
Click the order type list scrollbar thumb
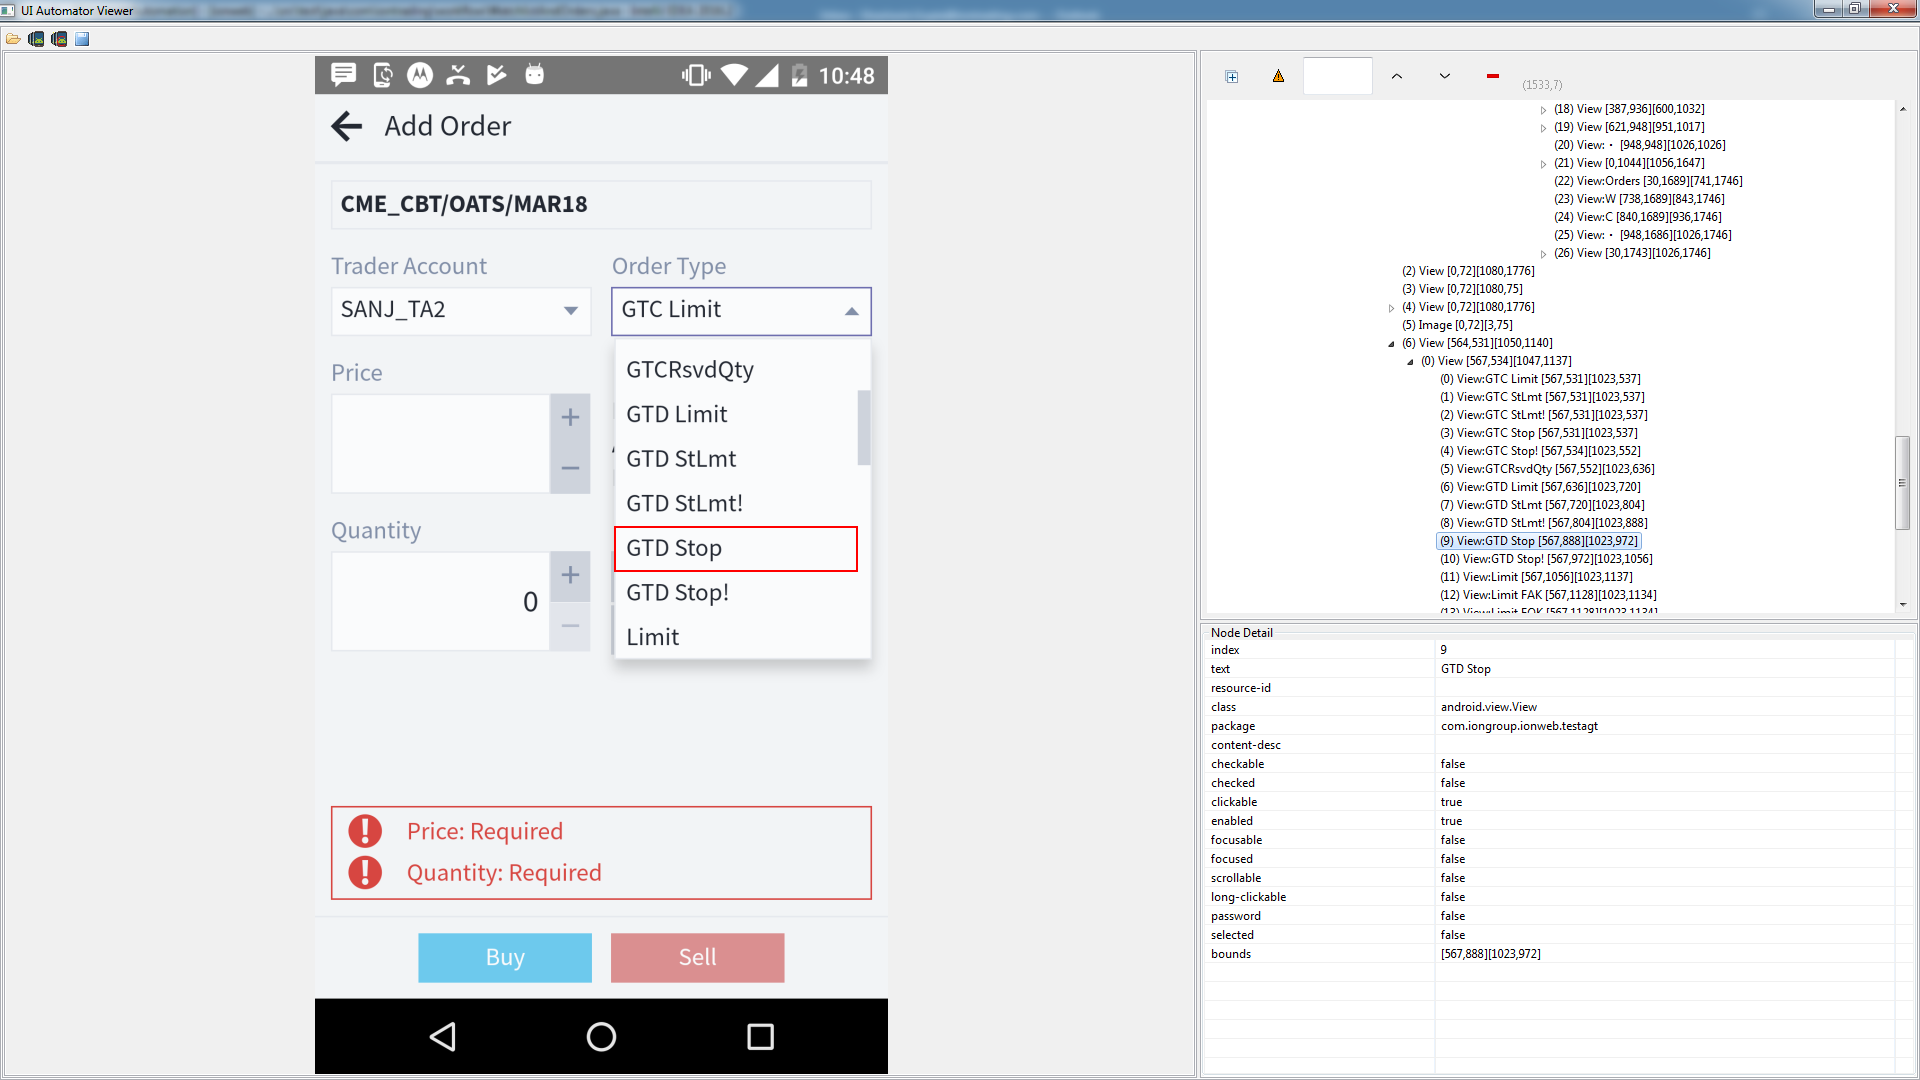pos(864,428)
